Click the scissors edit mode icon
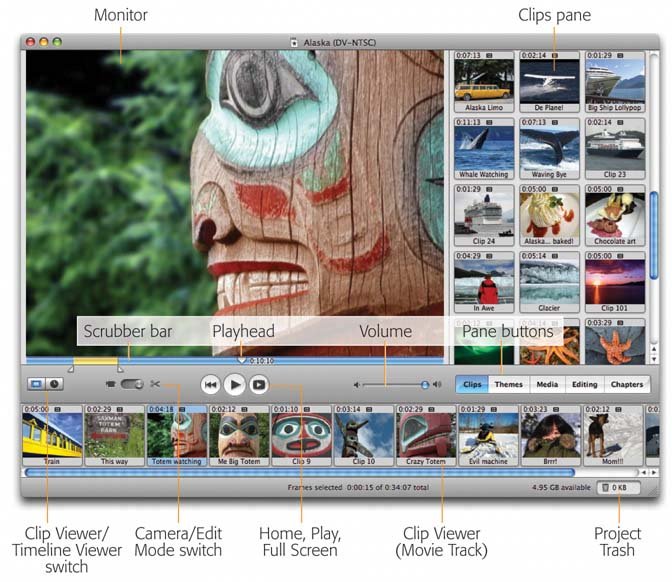This screenshot has width=672, height=582. click(x=155, y=383)
